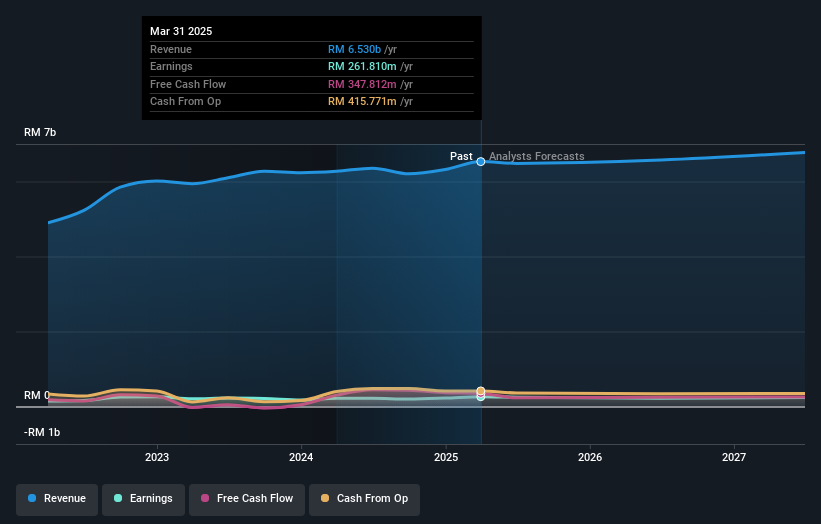Toggle the Revenue legend series

pyautogui.click(x=57, y=499)
